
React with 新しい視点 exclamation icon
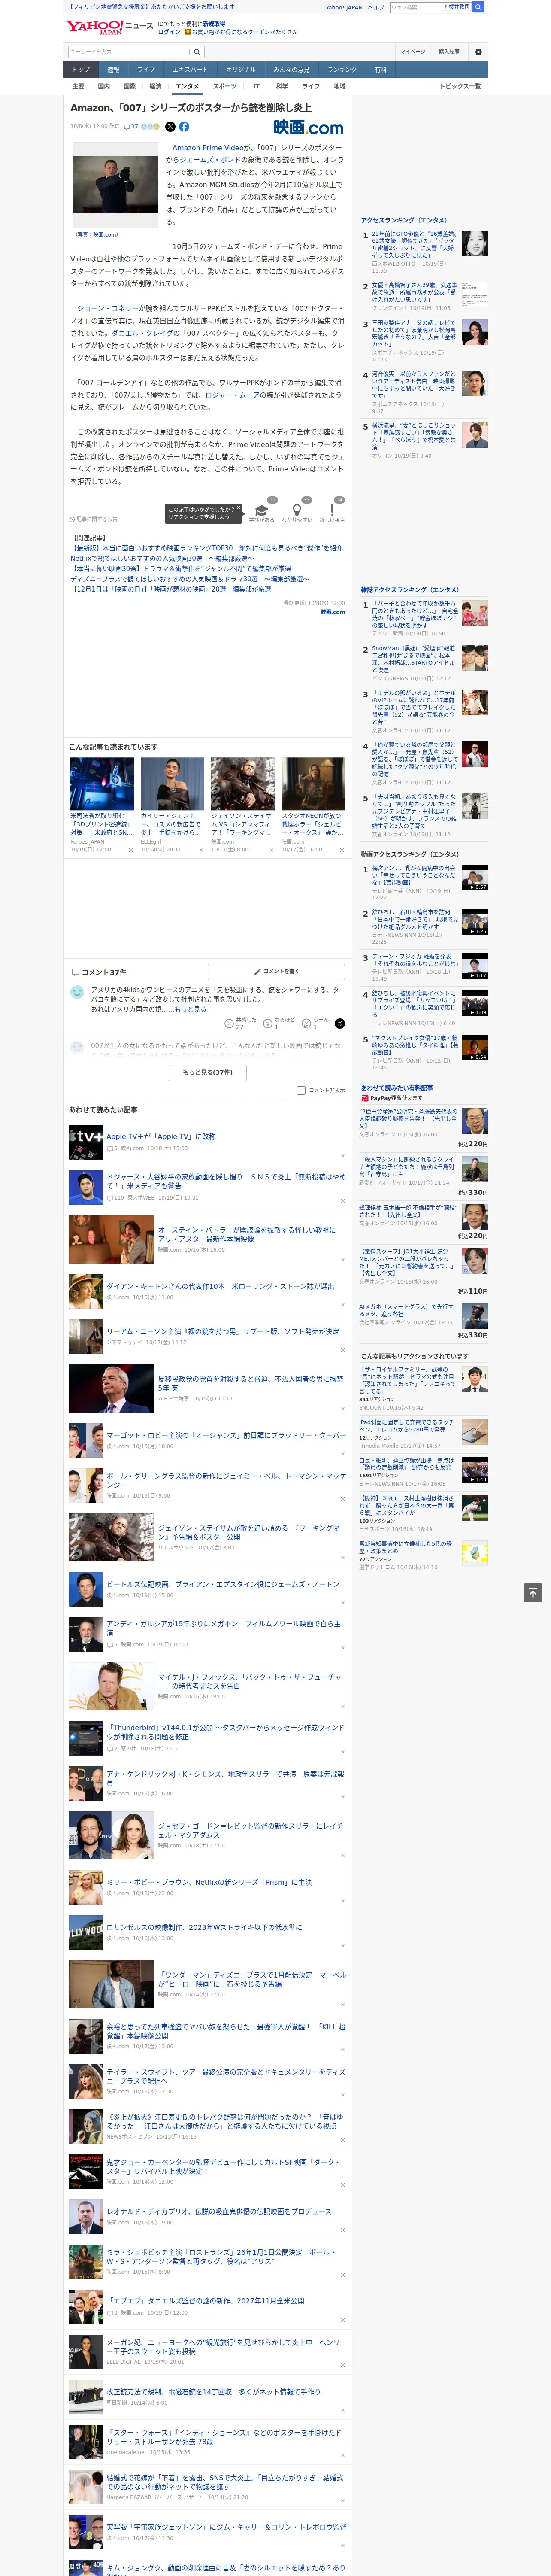332,511
